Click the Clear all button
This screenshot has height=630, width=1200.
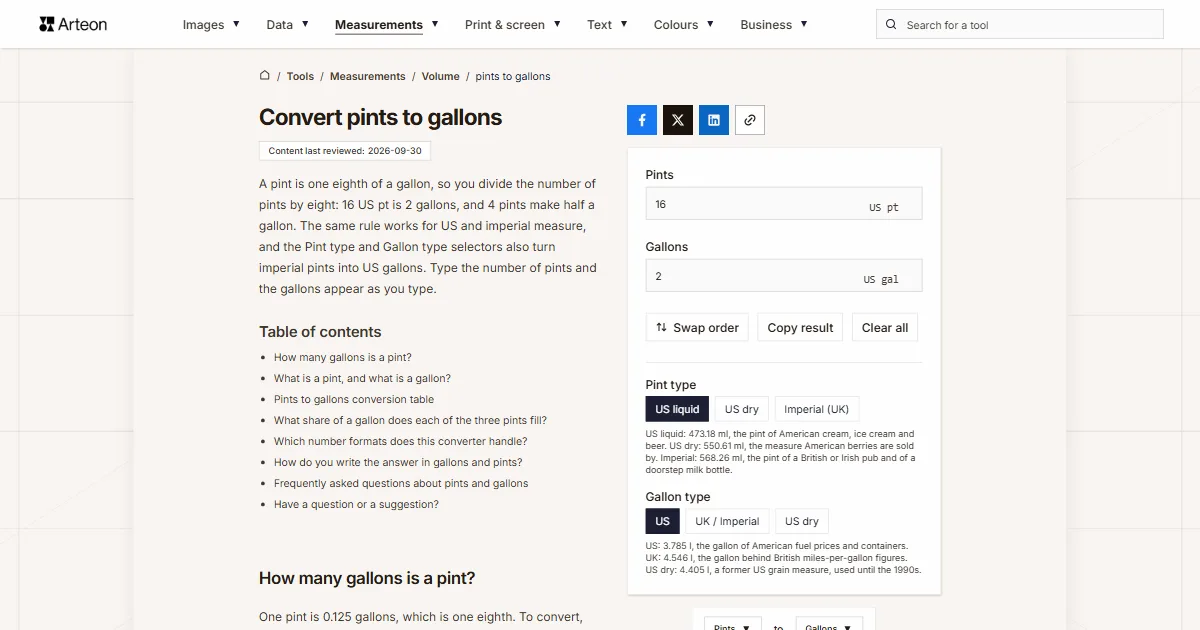click(885, 328)
